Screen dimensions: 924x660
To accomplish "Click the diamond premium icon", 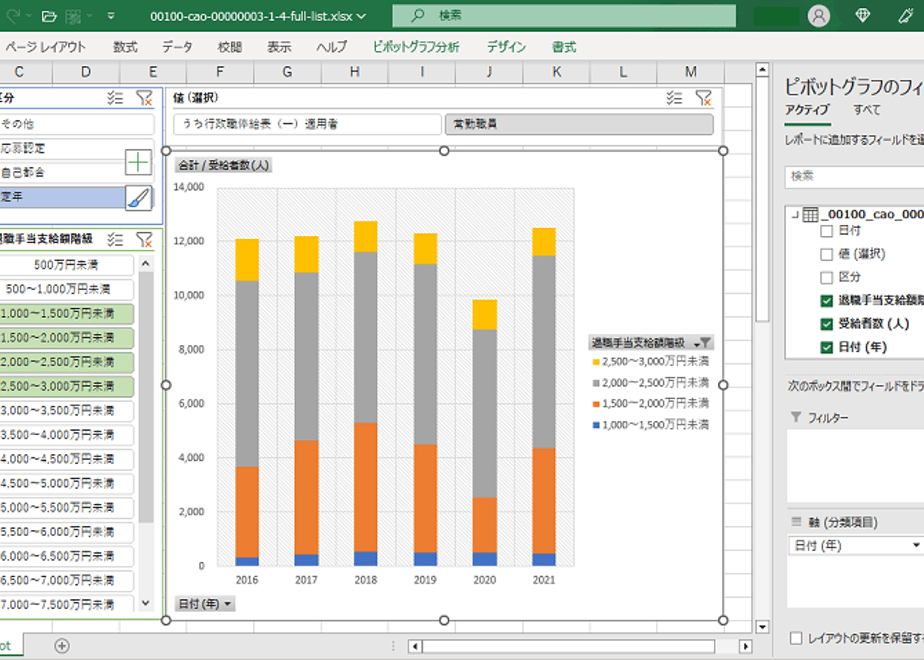I will (x=863, y=16).
